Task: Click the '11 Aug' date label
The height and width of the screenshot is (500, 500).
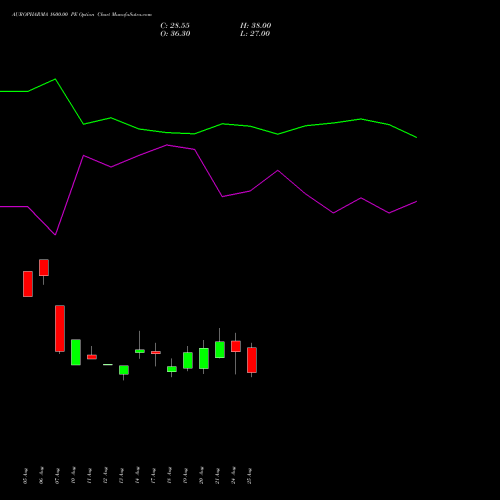Action: 90,476
